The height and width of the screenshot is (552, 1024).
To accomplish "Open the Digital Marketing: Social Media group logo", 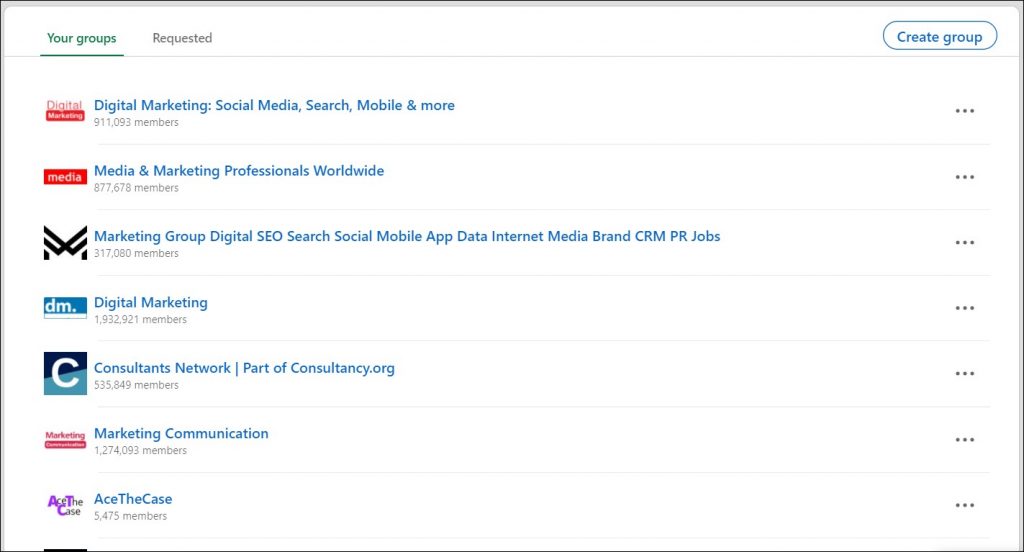I will 65,111.
